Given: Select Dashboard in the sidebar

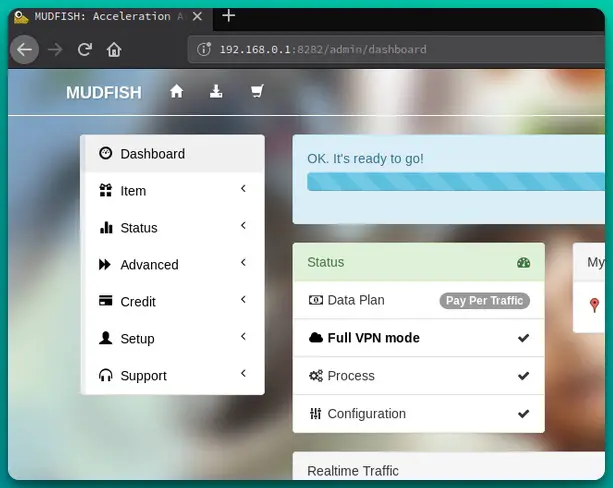Looking at the screenshot, I should [x=172, y=154].
